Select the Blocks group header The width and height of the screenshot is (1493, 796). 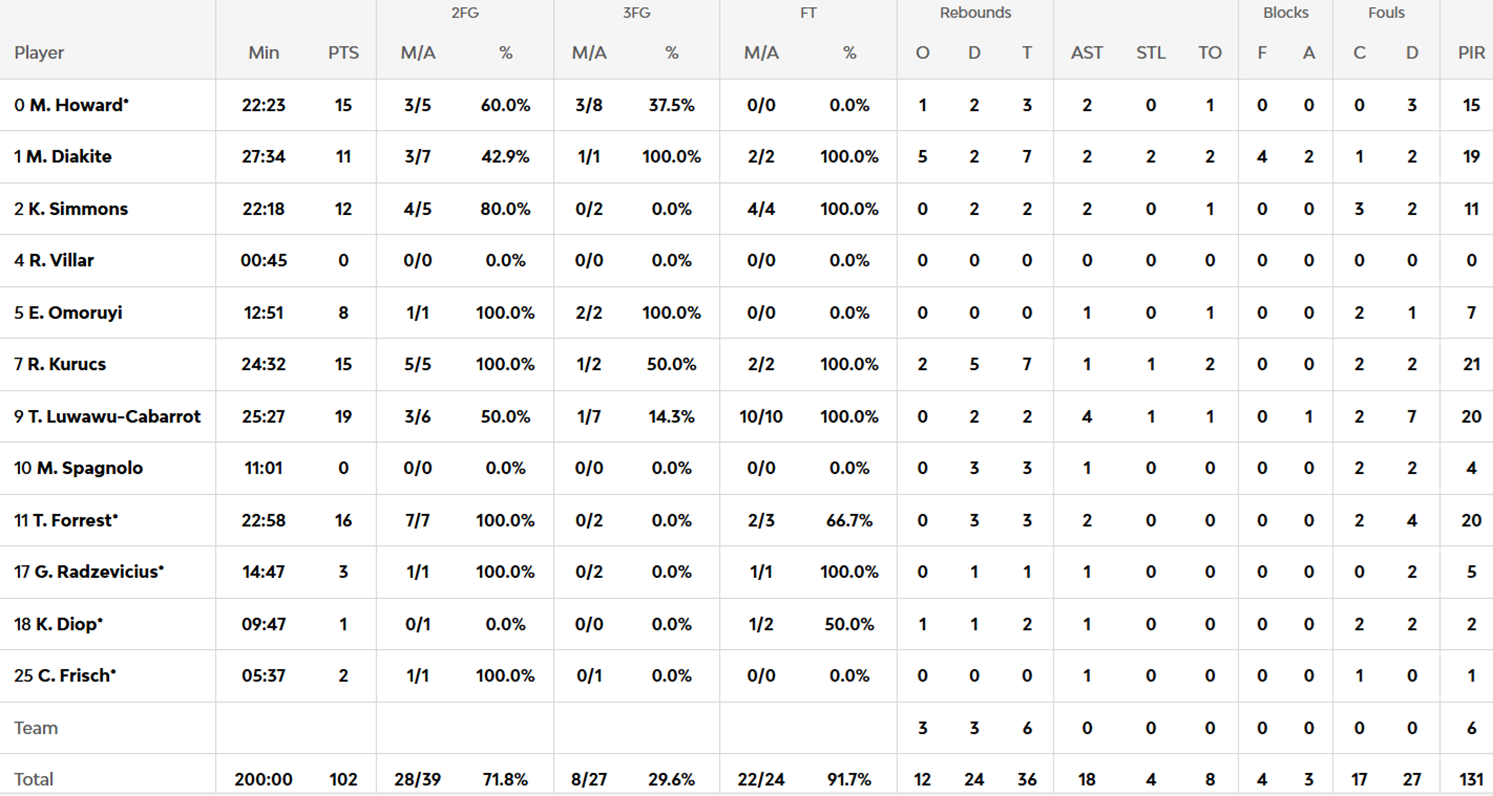click(x=1286, y=13)
